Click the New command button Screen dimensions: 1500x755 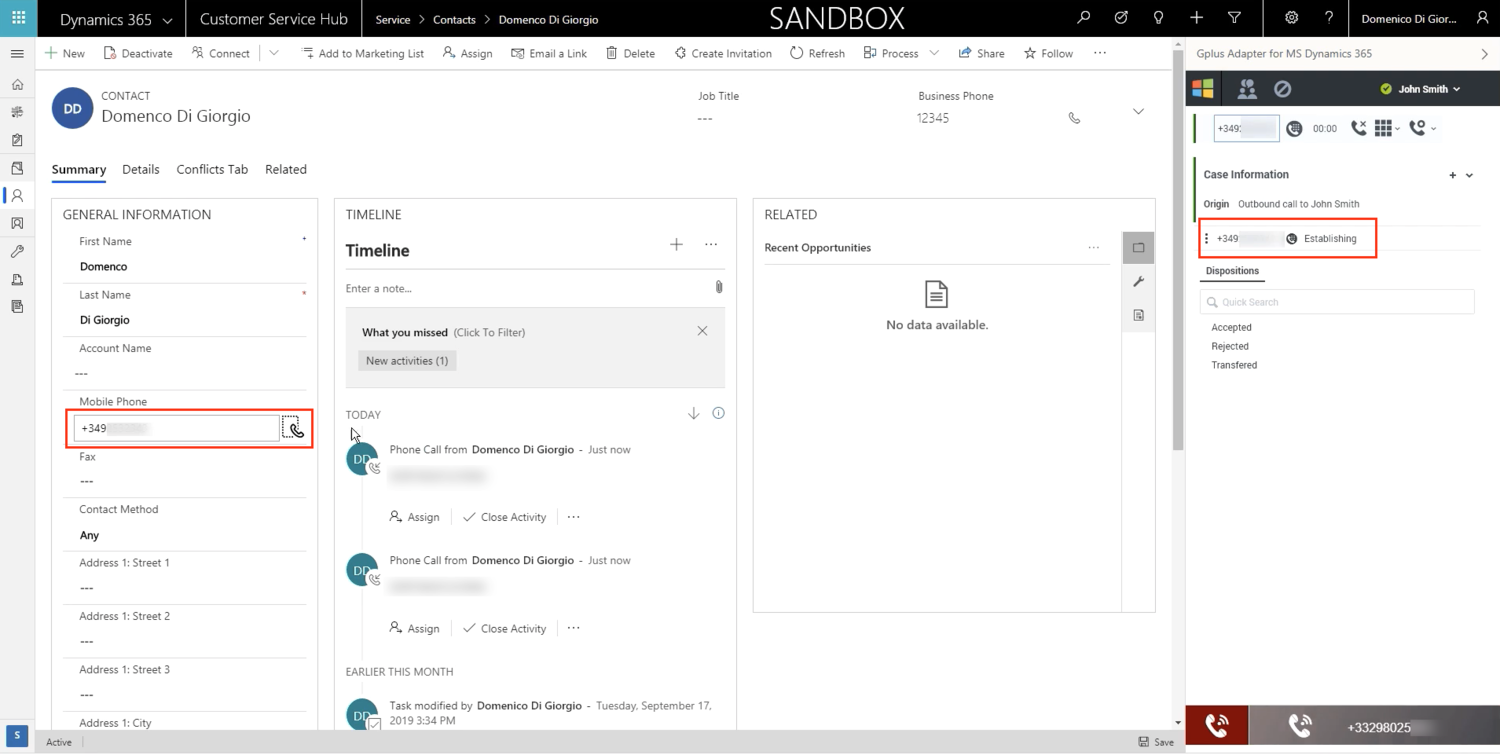65,53
